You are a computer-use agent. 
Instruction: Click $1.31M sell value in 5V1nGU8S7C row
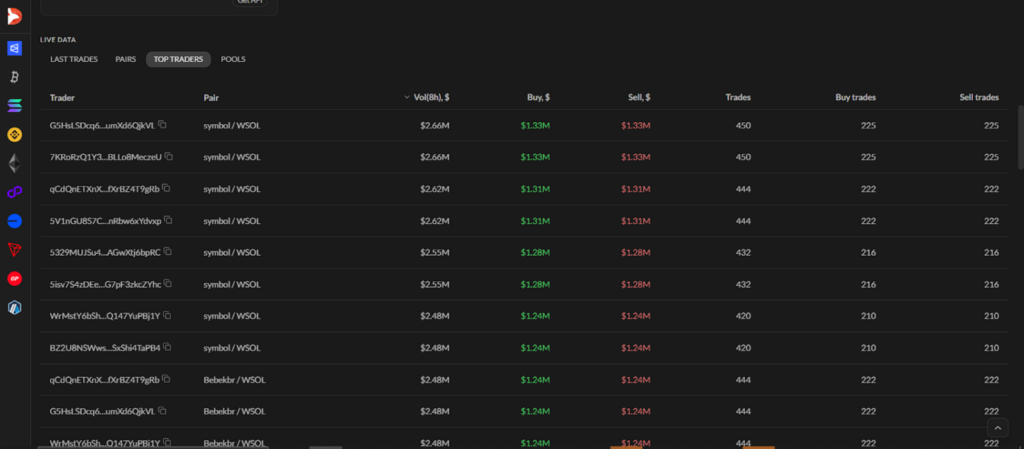[636, 221]
